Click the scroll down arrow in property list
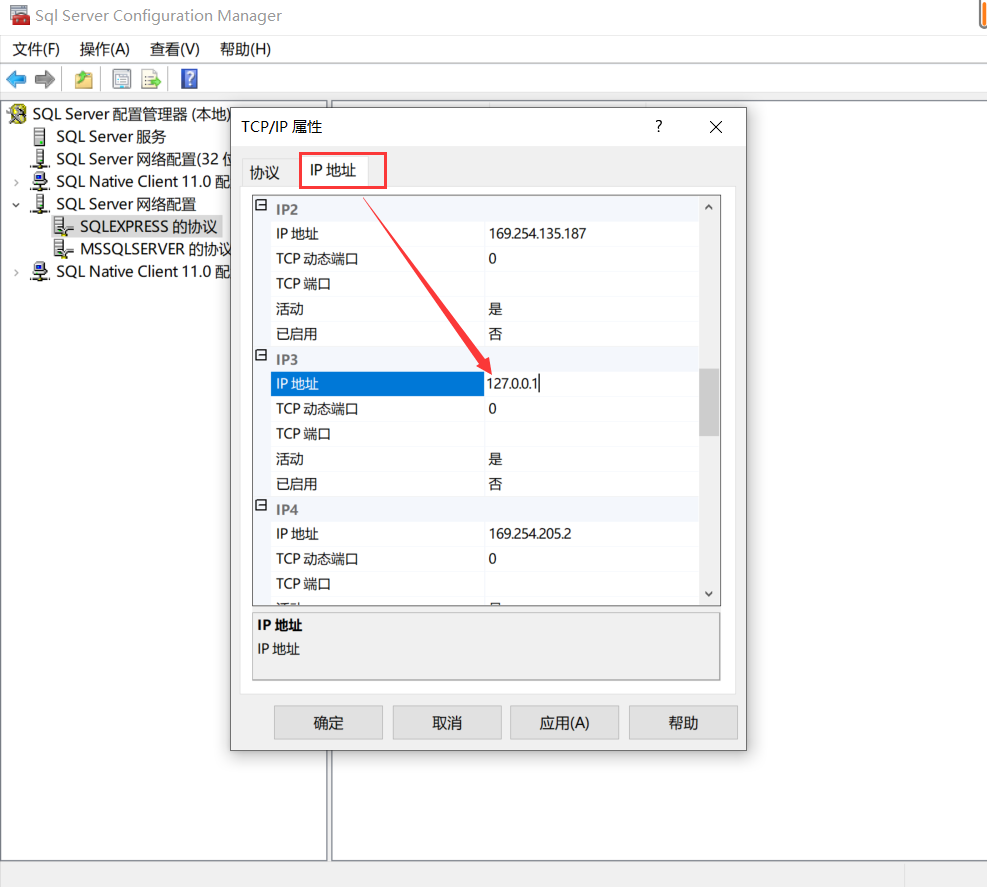This screenshot has height=887, width=987. (709, 594)
